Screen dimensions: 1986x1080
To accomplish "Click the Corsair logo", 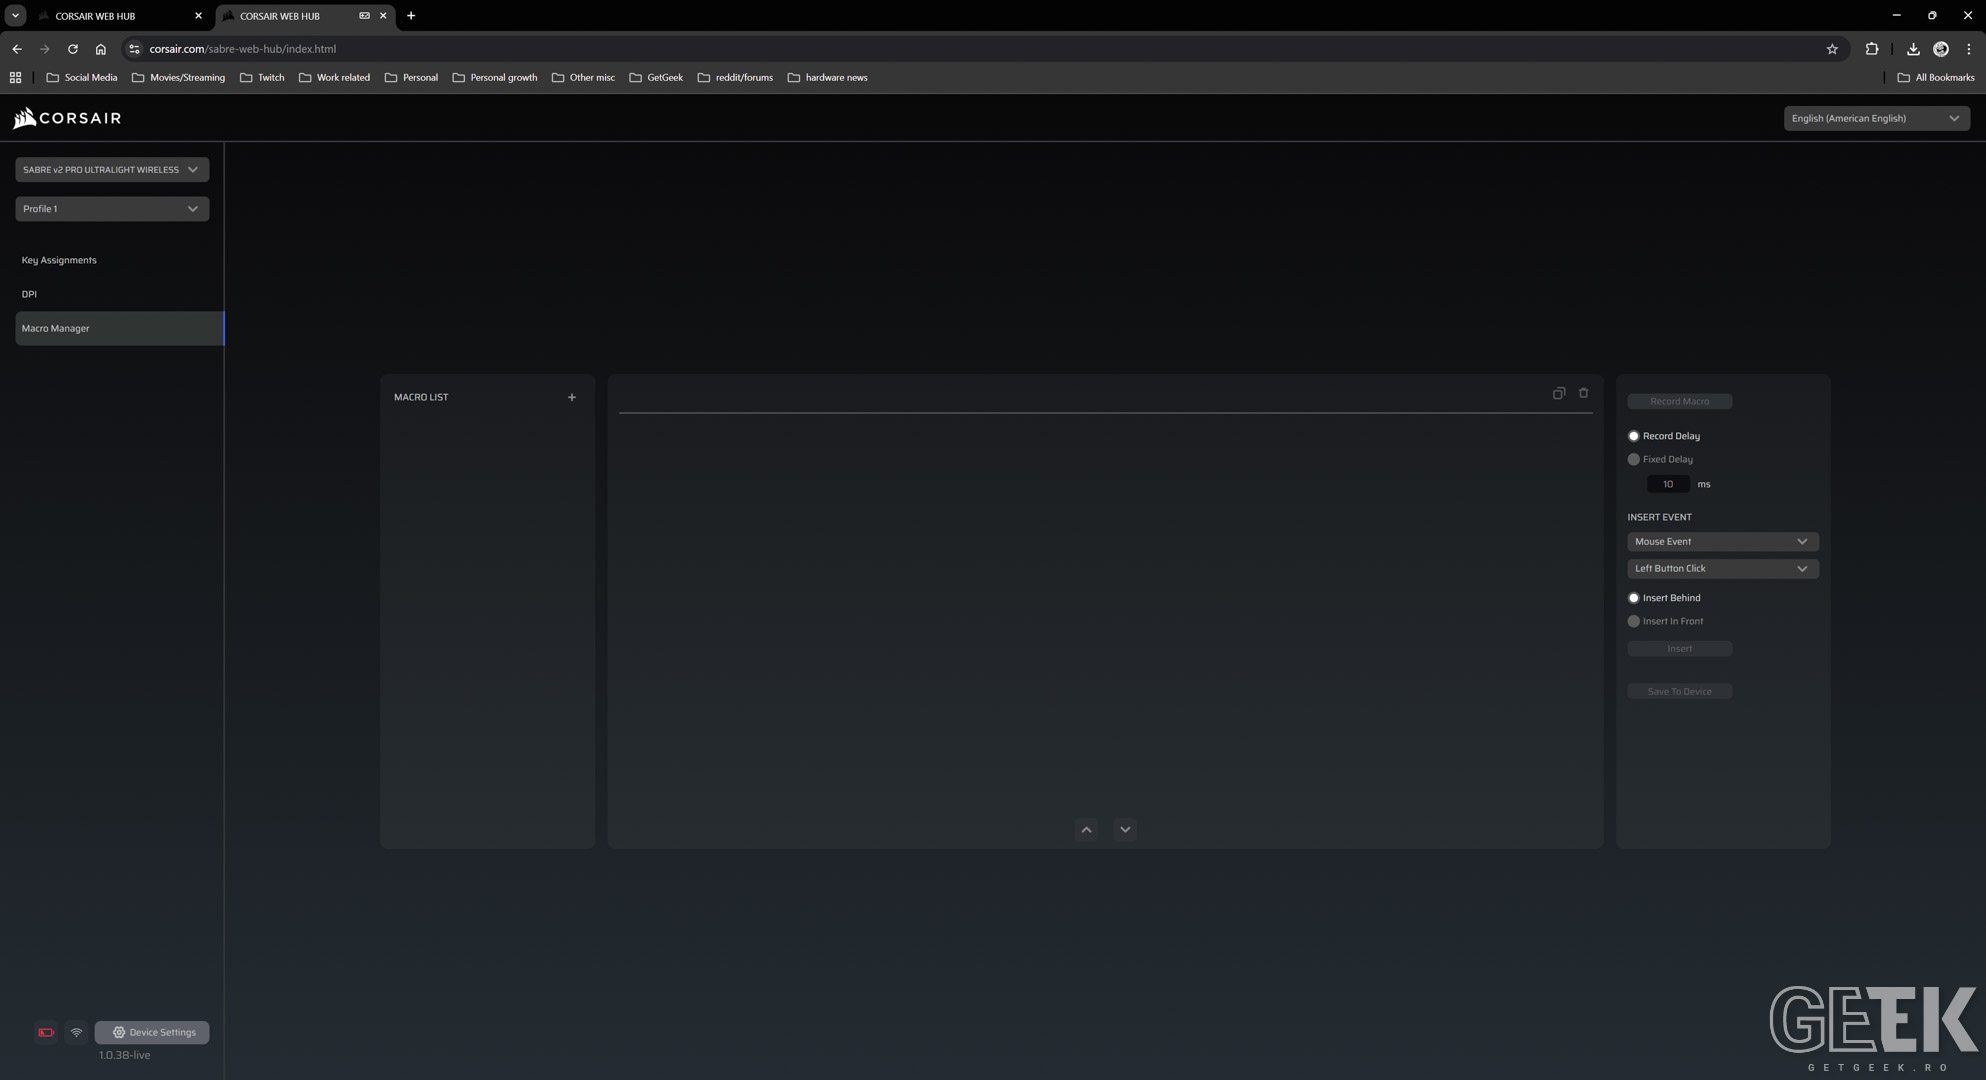I will click(67, 118).
